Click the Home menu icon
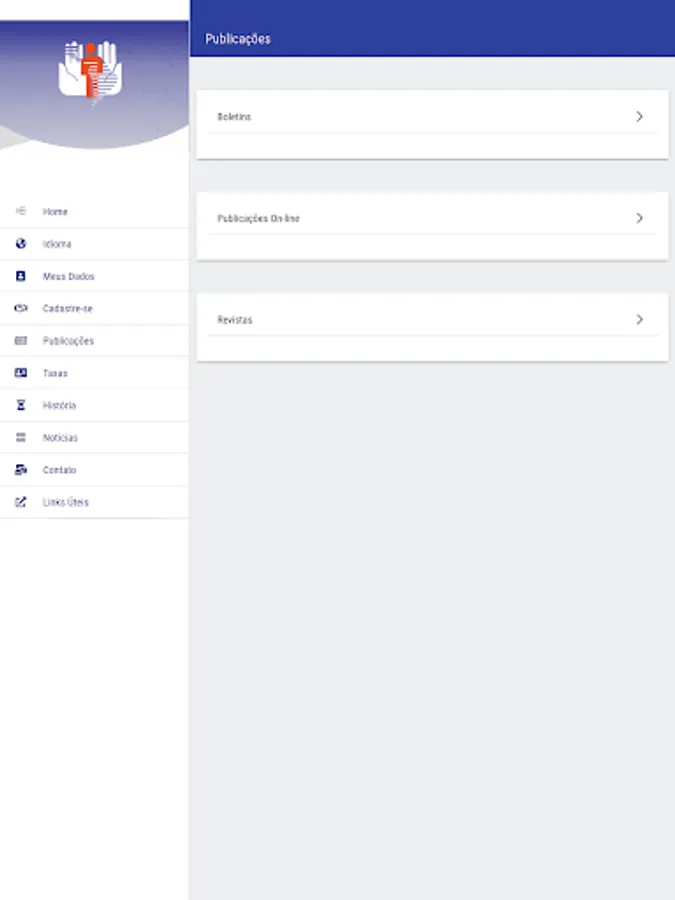 tap(21, 211)
